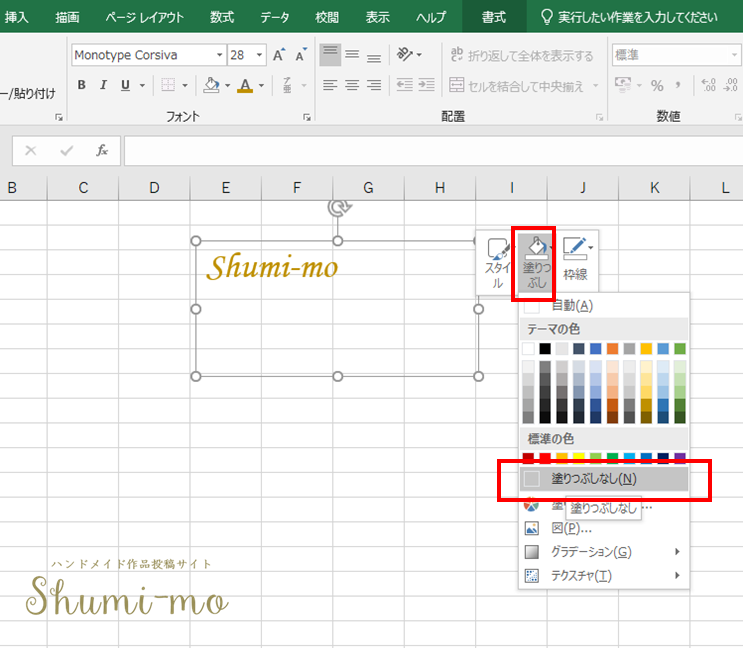The width and height of the screenshot is (743, 648).
Task: Pick yellow standard color swatch
Action: point(579,457)
